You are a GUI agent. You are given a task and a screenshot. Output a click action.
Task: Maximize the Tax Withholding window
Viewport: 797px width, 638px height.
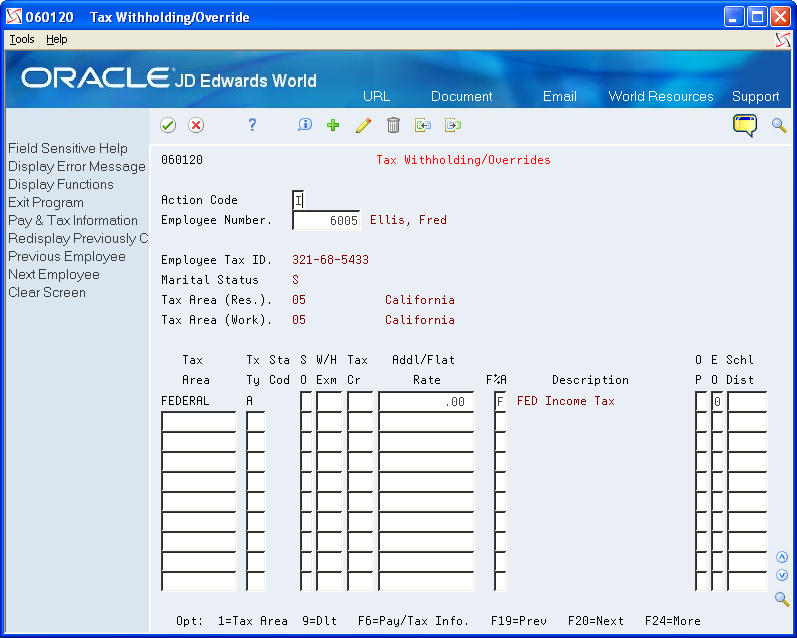click(757, 17)
